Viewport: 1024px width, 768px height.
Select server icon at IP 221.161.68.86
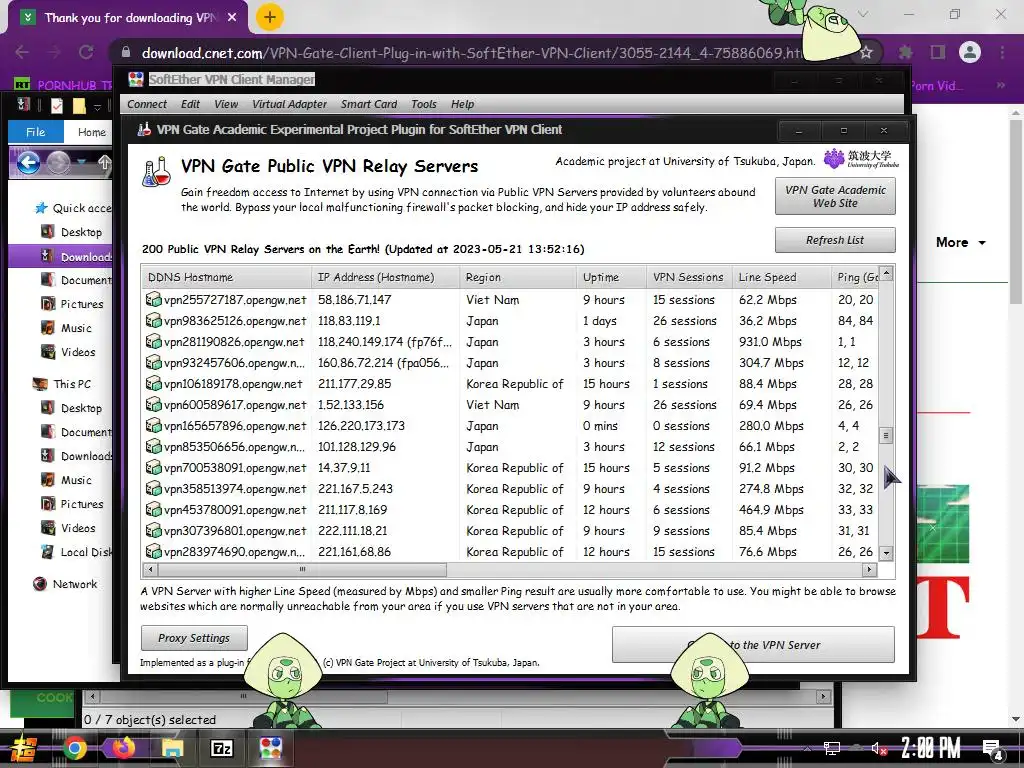(153, 551)
